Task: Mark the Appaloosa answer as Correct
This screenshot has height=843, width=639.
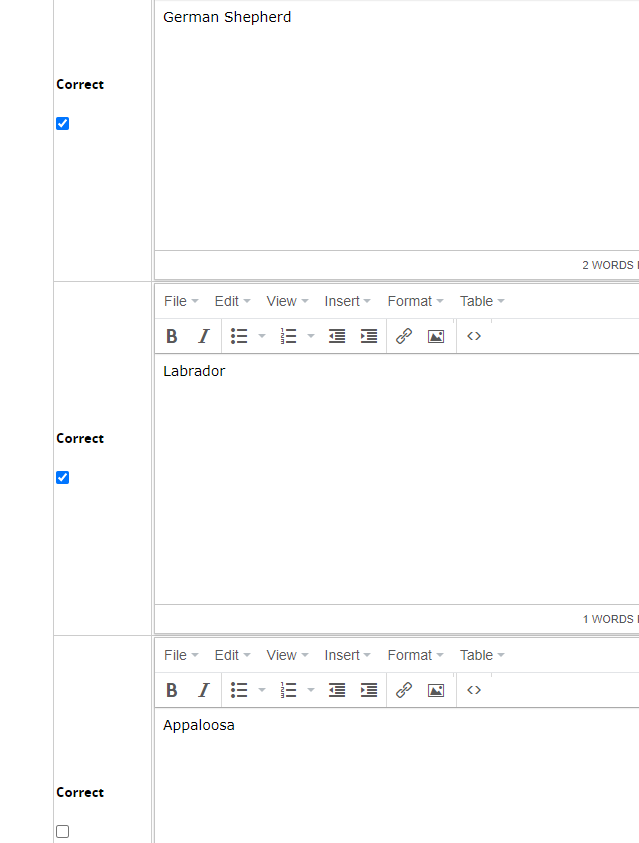Action: click(x=63, y=832)
